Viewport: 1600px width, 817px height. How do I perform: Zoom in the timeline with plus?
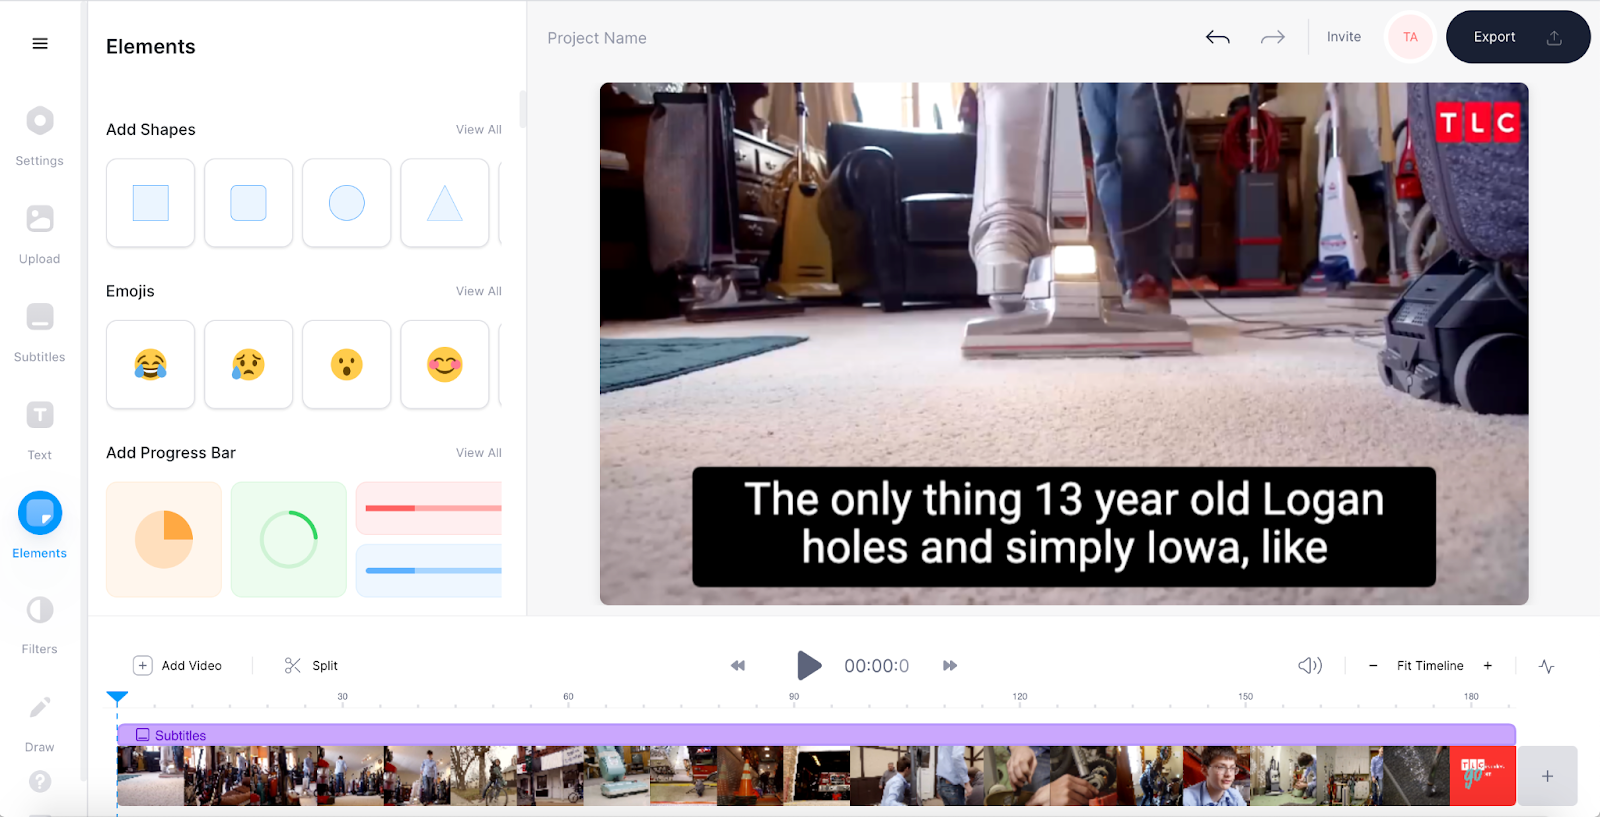(1488, 666)
